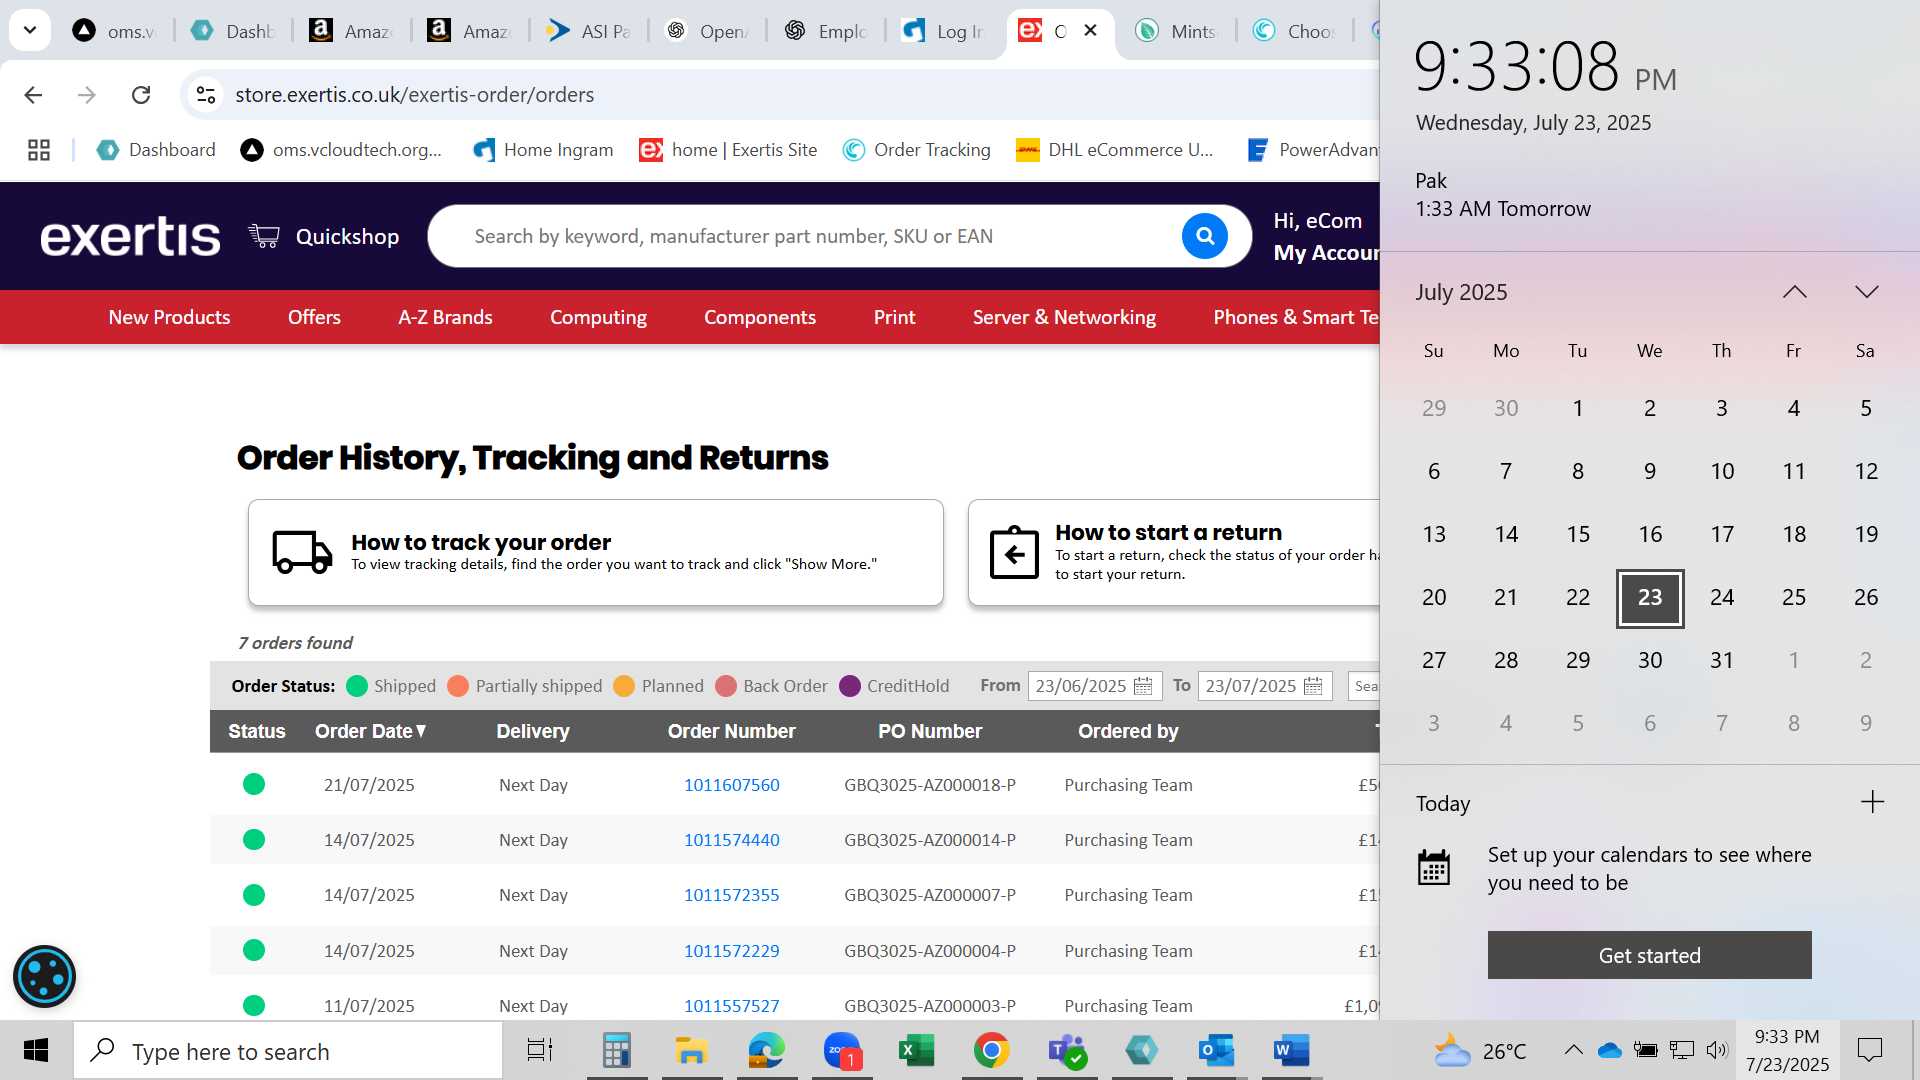Open calendar picker for To date
Image resolution: width=1920 pixels, height=1080 pixels.
point(1313,686)
